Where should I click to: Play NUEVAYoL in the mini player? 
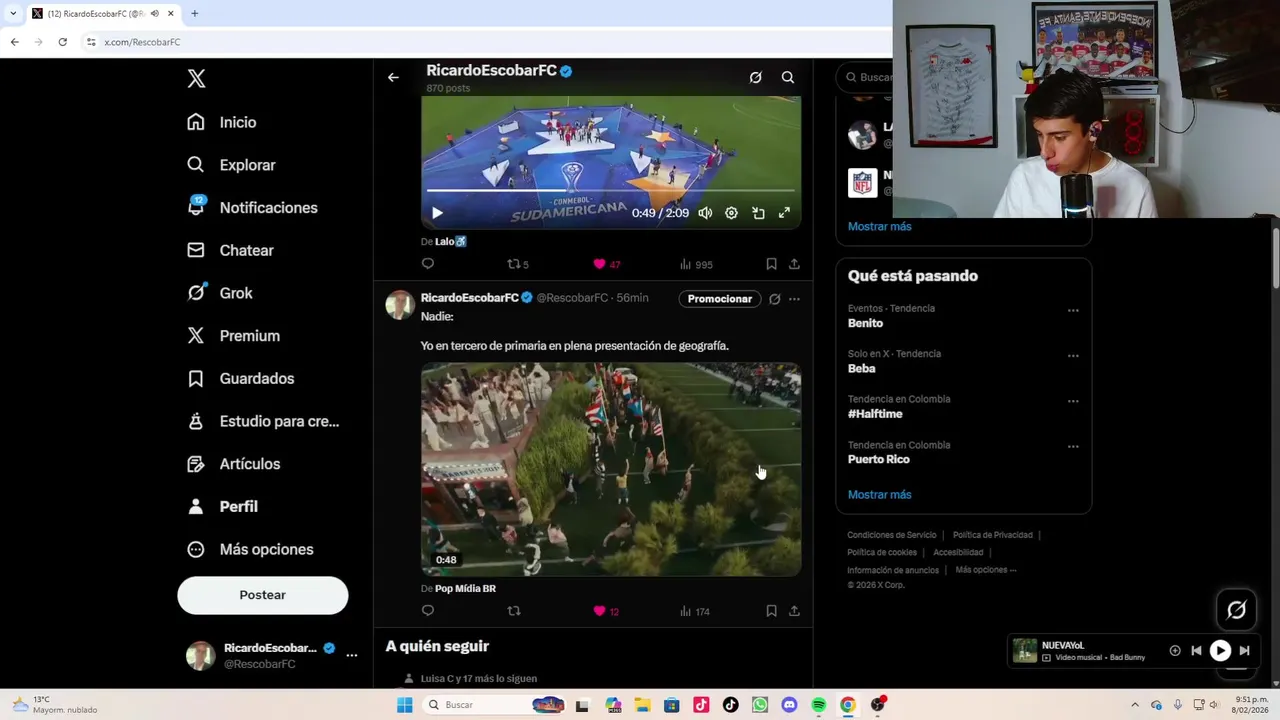1220,650
